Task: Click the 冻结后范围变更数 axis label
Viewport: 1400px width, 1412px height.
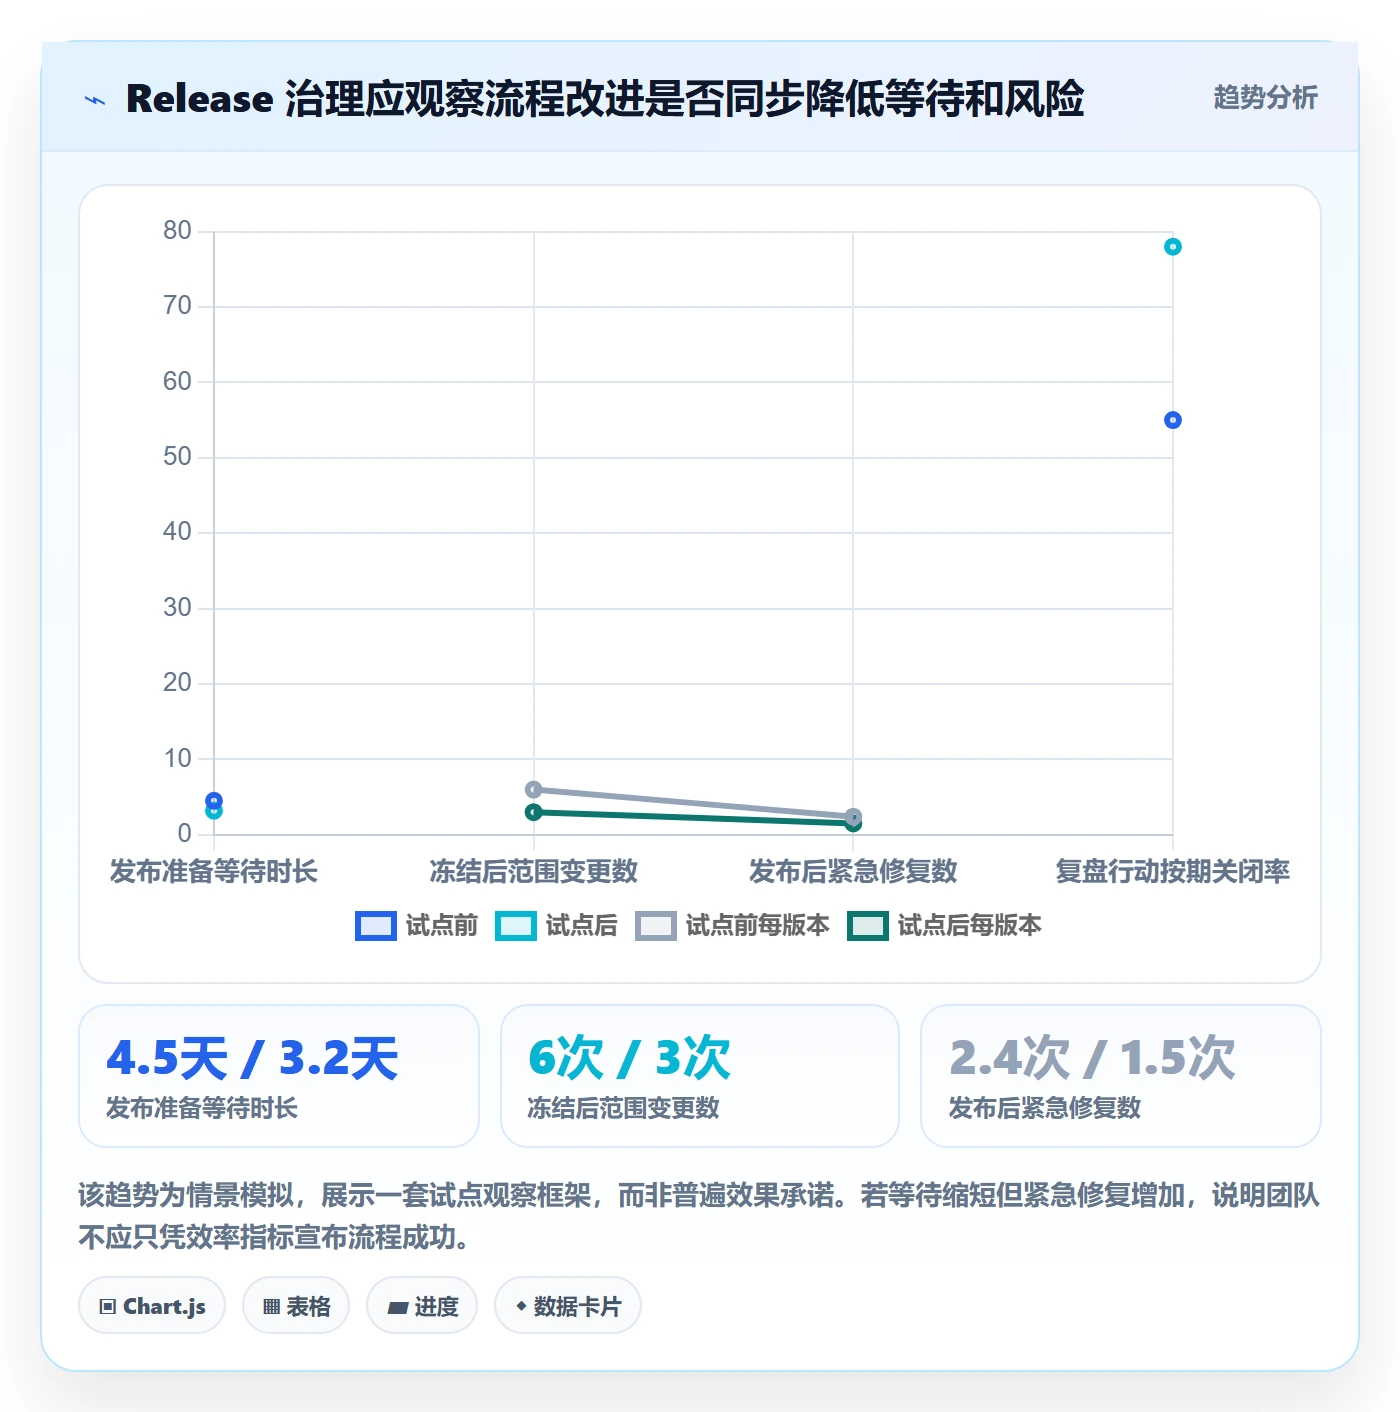Action: coord(534,871)
